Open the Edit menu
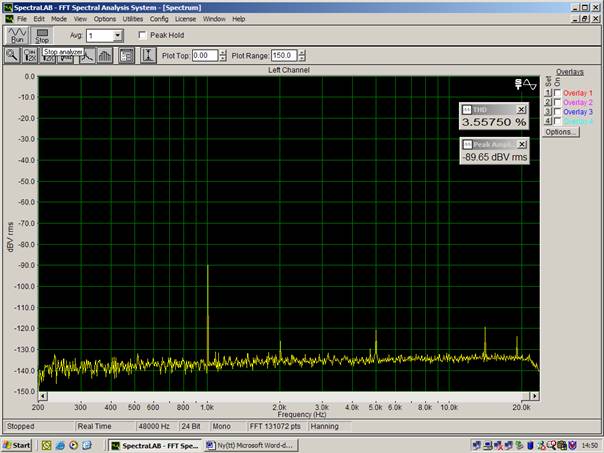Screen dimensions: 604x453 pos(39,19)
